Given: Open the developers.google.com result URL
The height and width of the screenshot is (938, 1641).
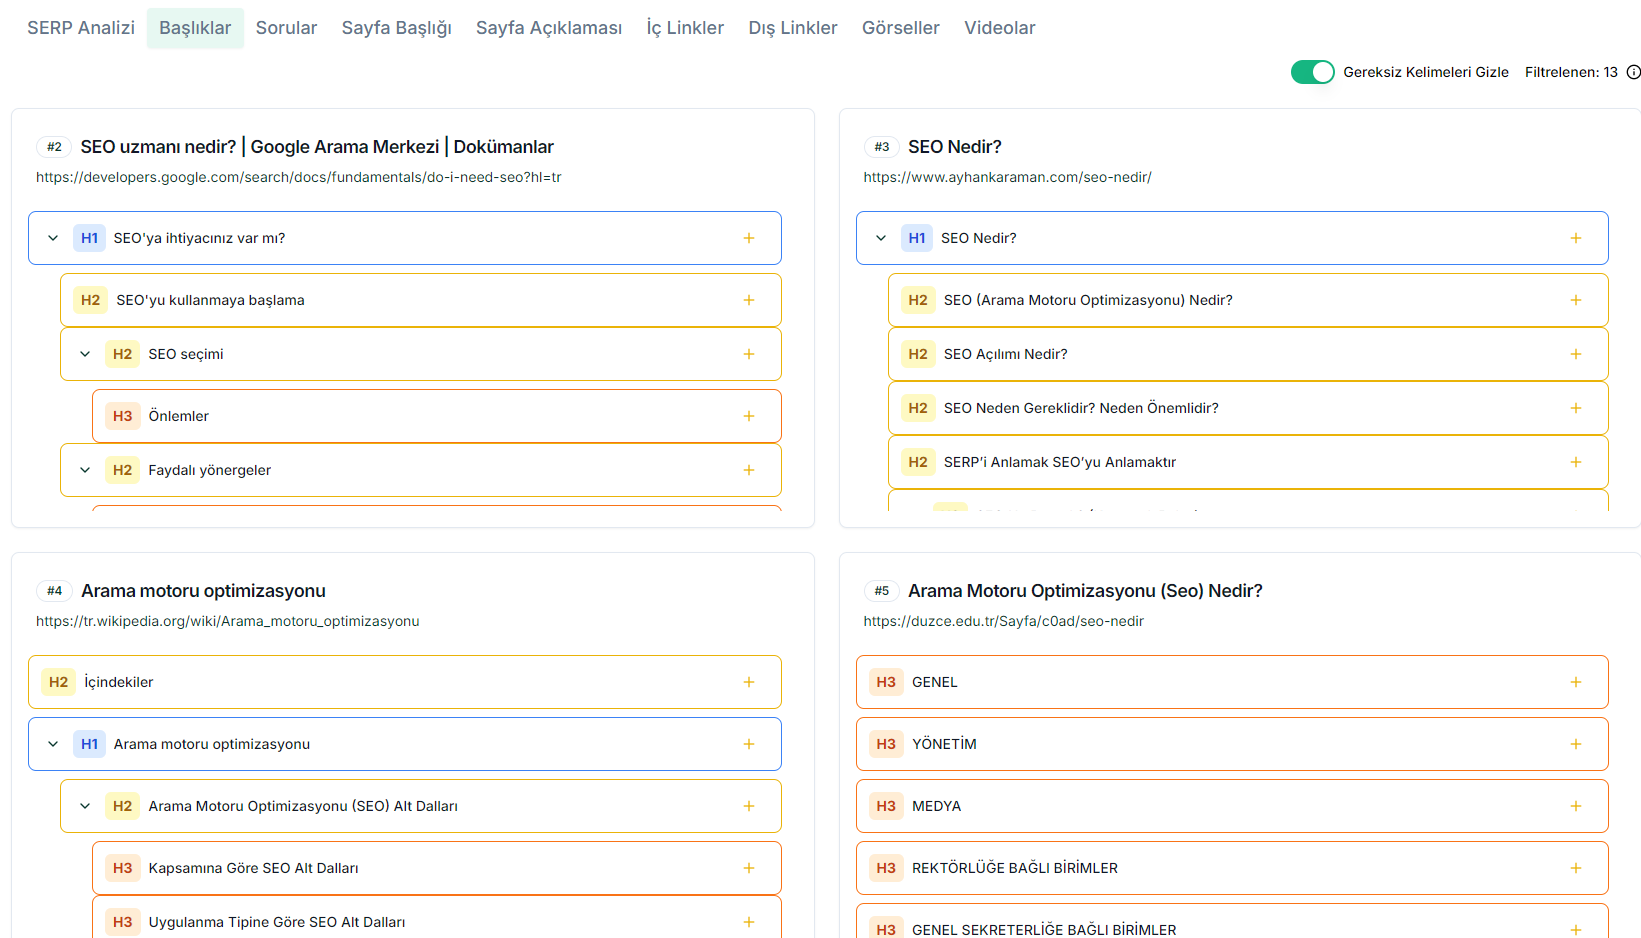Looking at the screenshot, I should coord(298,177).
